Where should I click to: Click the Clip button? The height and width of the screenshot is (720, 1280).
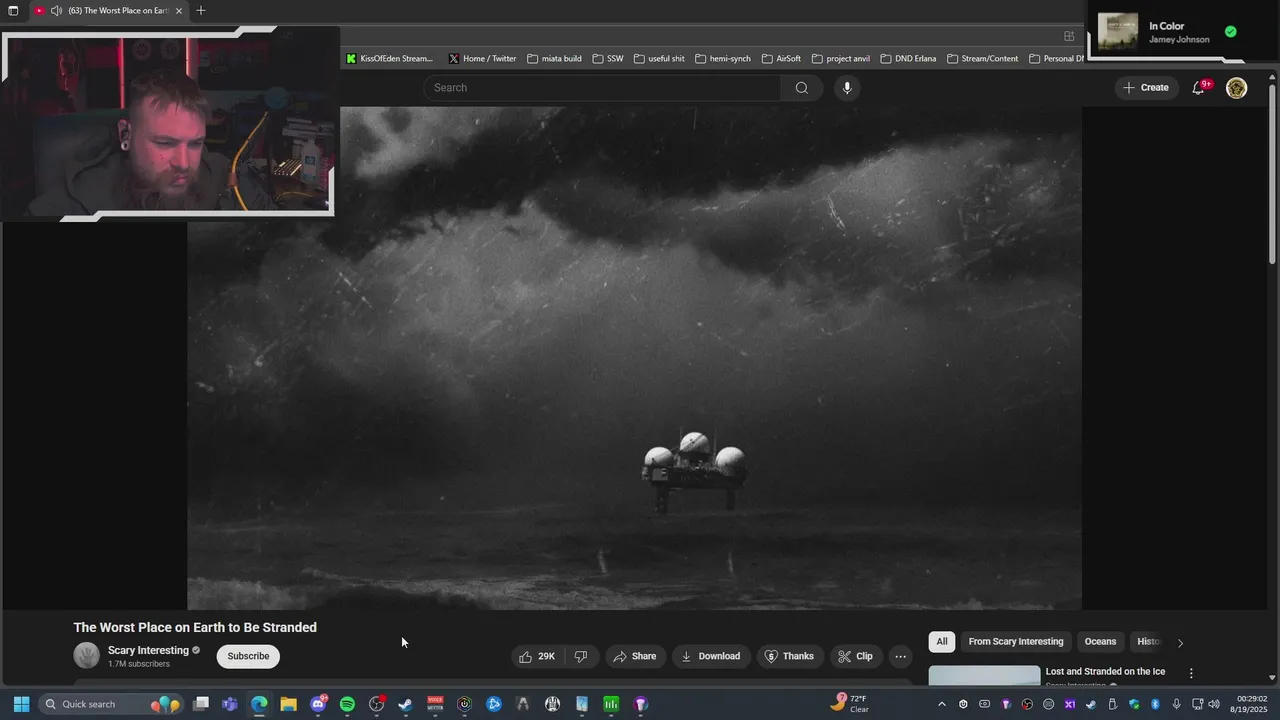coord(855,656)
